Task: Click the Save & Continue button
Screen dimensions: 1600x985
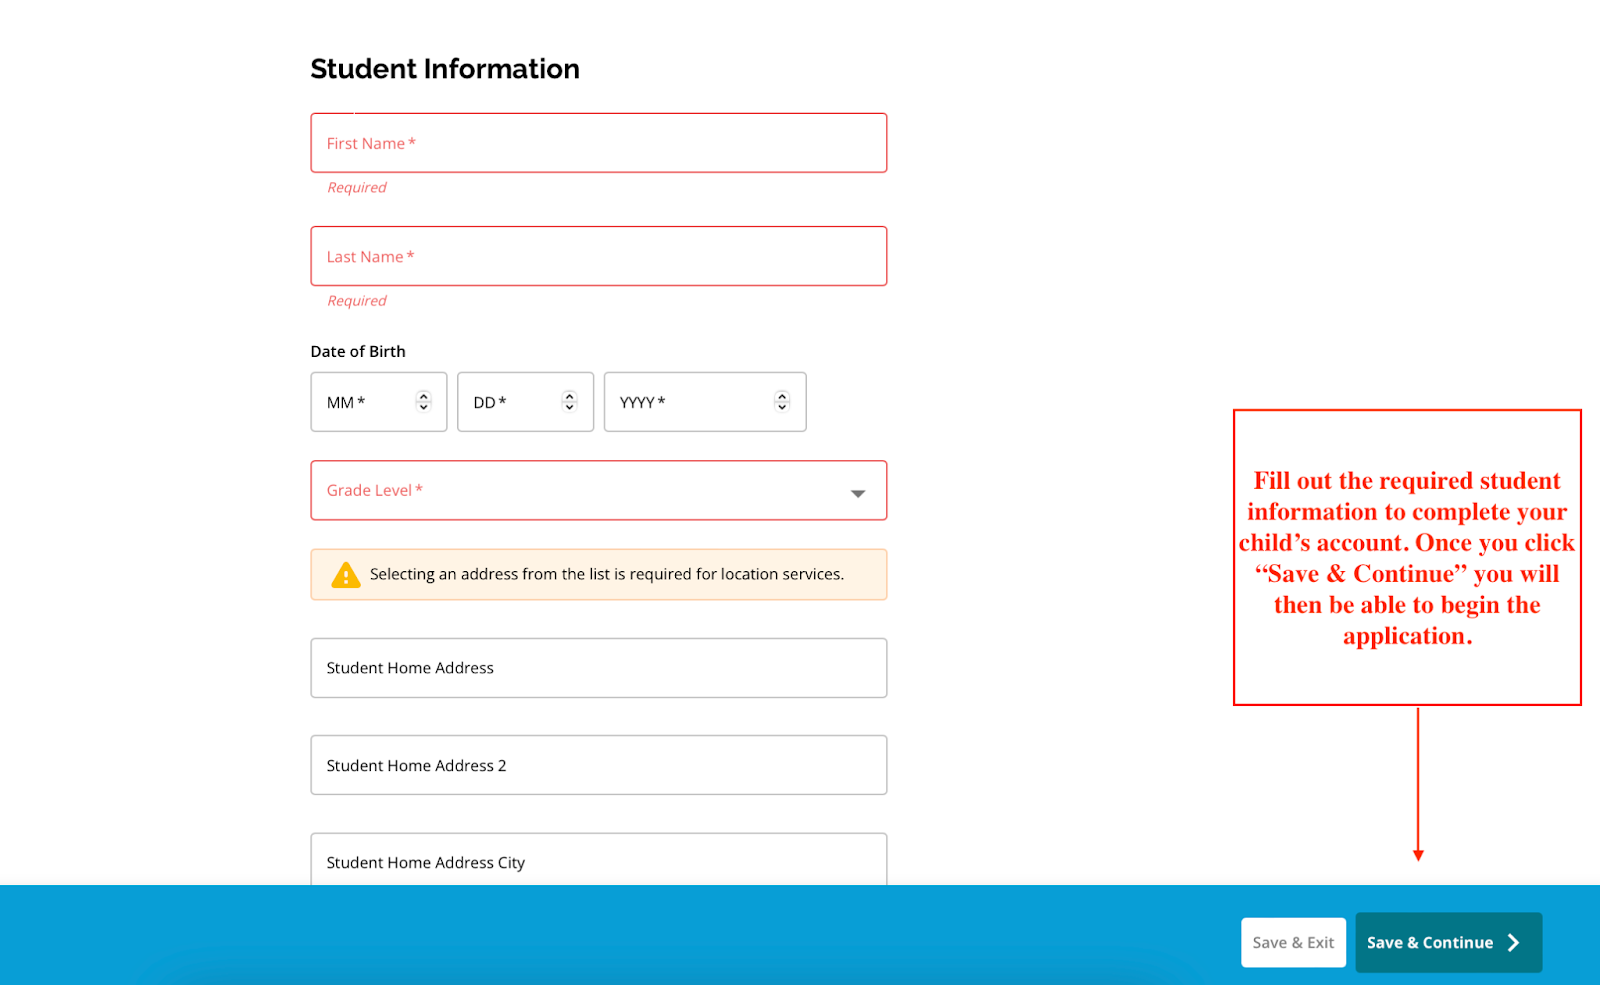Action: coord(1448,942)
